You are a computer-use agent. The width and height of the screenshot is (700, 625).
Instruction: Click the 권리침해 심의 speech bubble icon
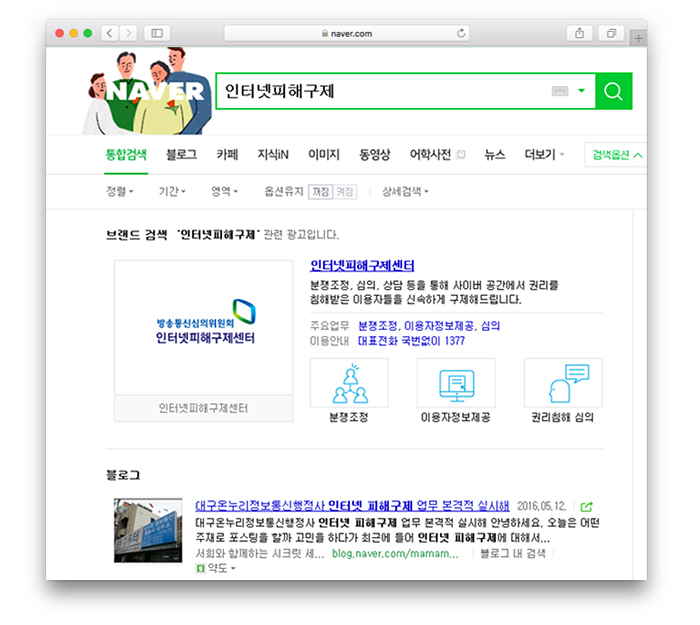coord(563,383)
